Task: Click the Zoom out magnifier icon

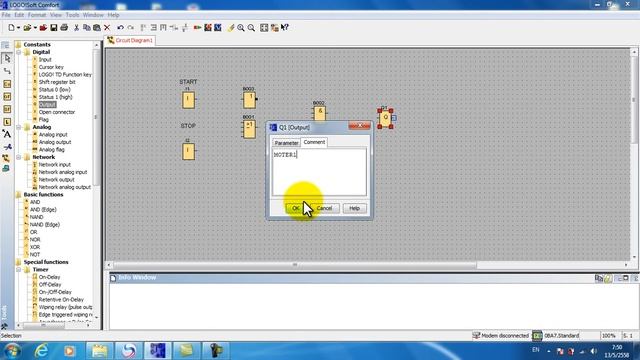Action: click(251, 28)
